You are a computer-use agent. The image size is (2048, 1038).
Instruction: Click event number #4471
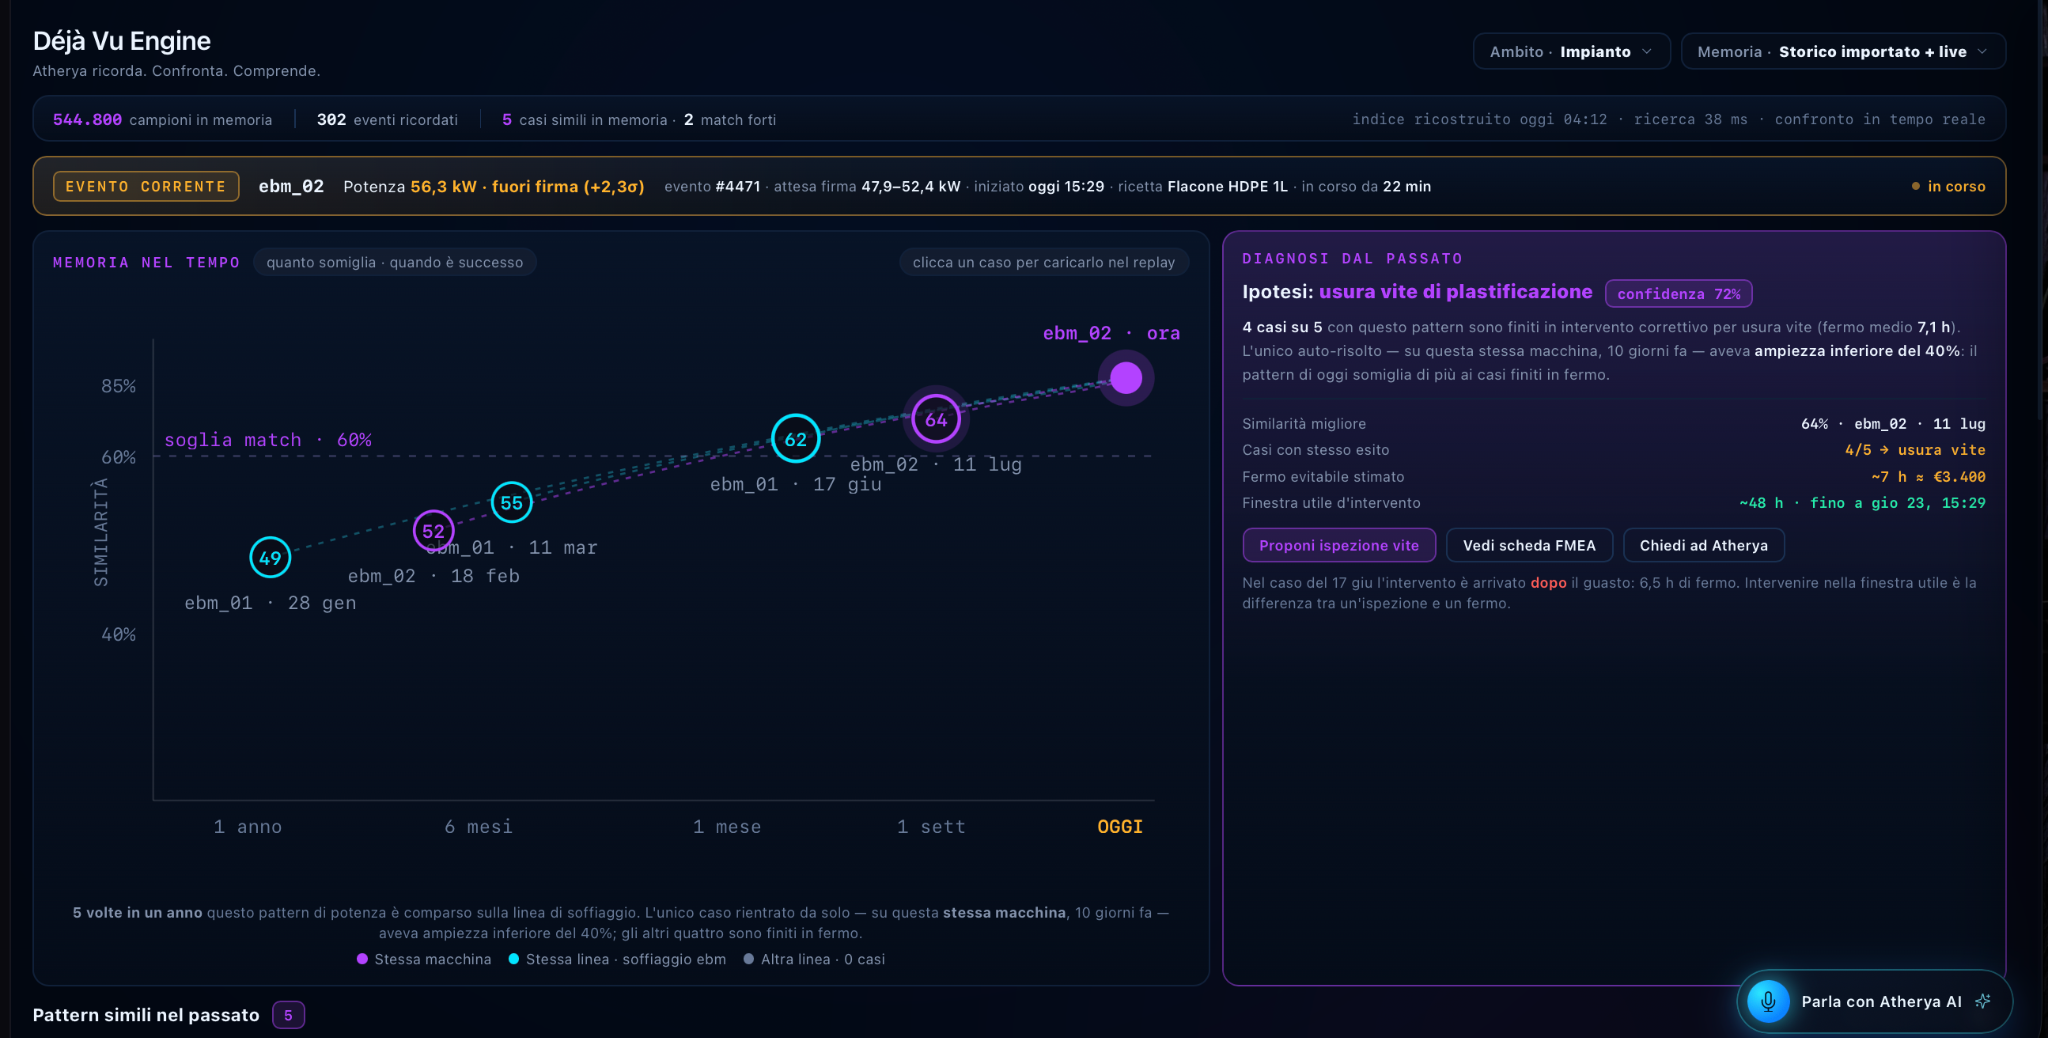point(738,187)
